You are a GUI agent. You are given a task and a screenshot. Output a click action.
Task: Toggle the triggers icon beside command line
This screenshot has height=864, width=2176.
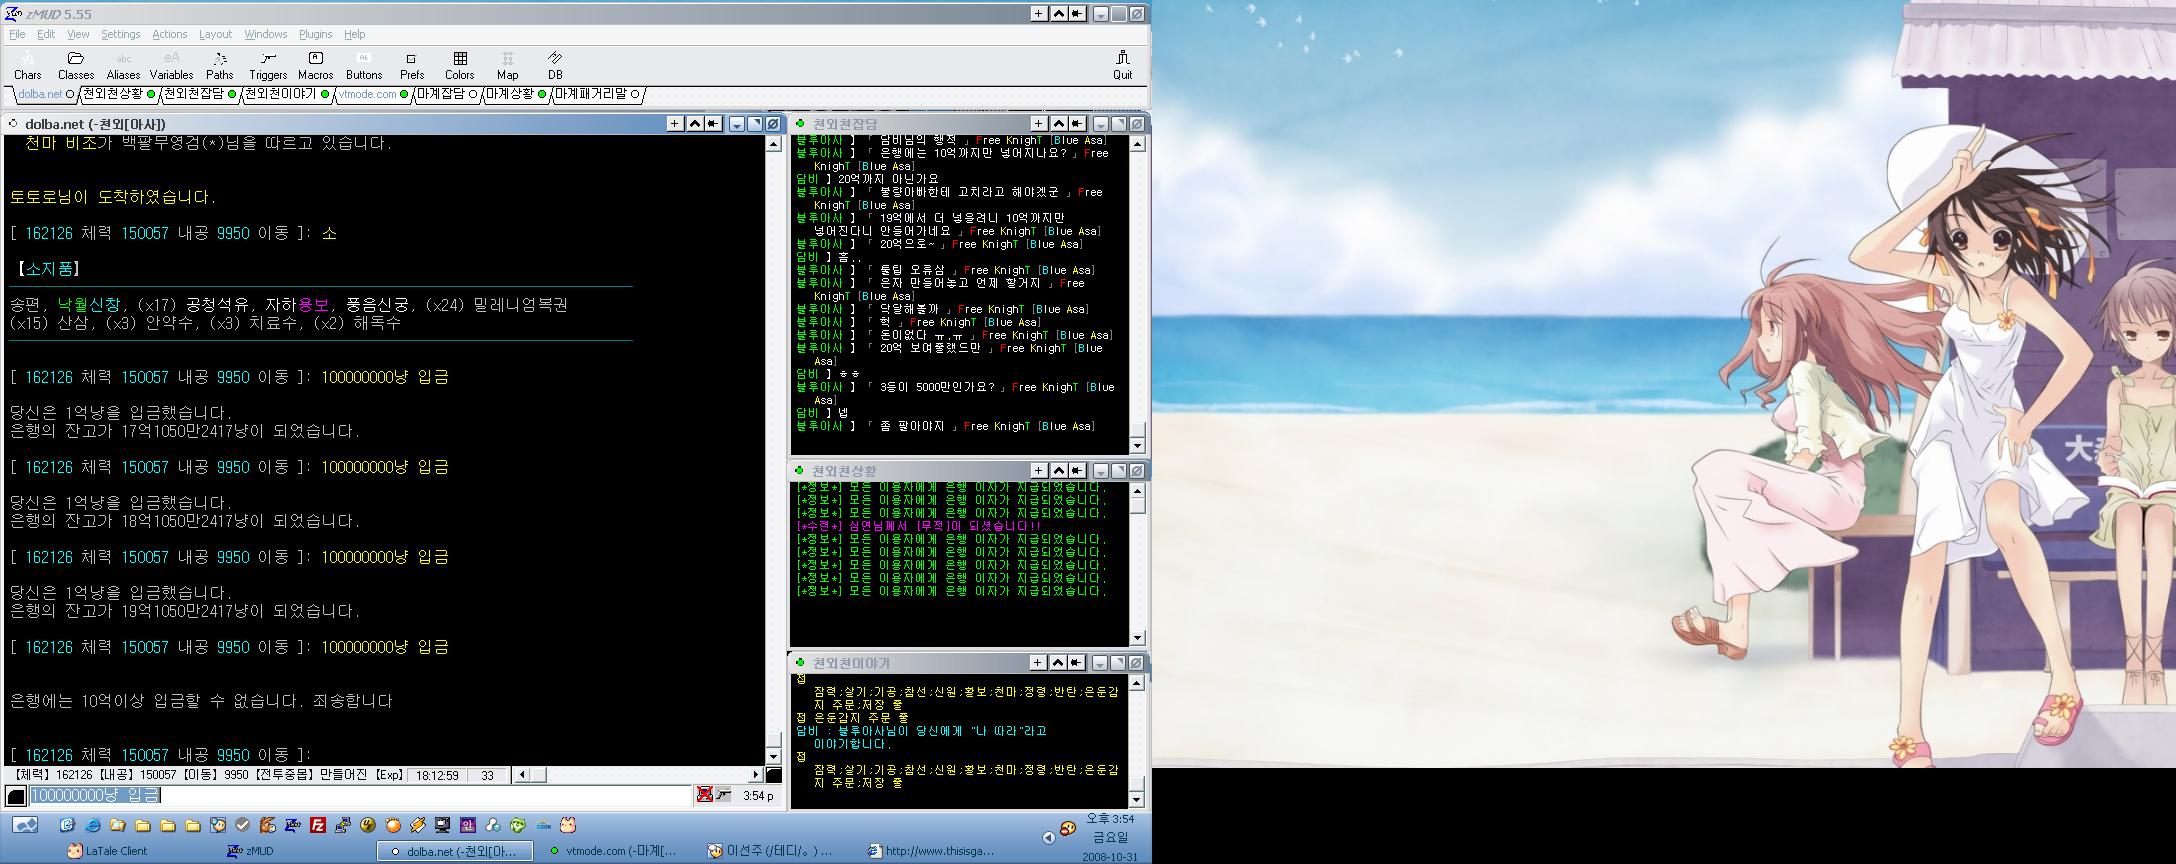(x=724, y=795)
